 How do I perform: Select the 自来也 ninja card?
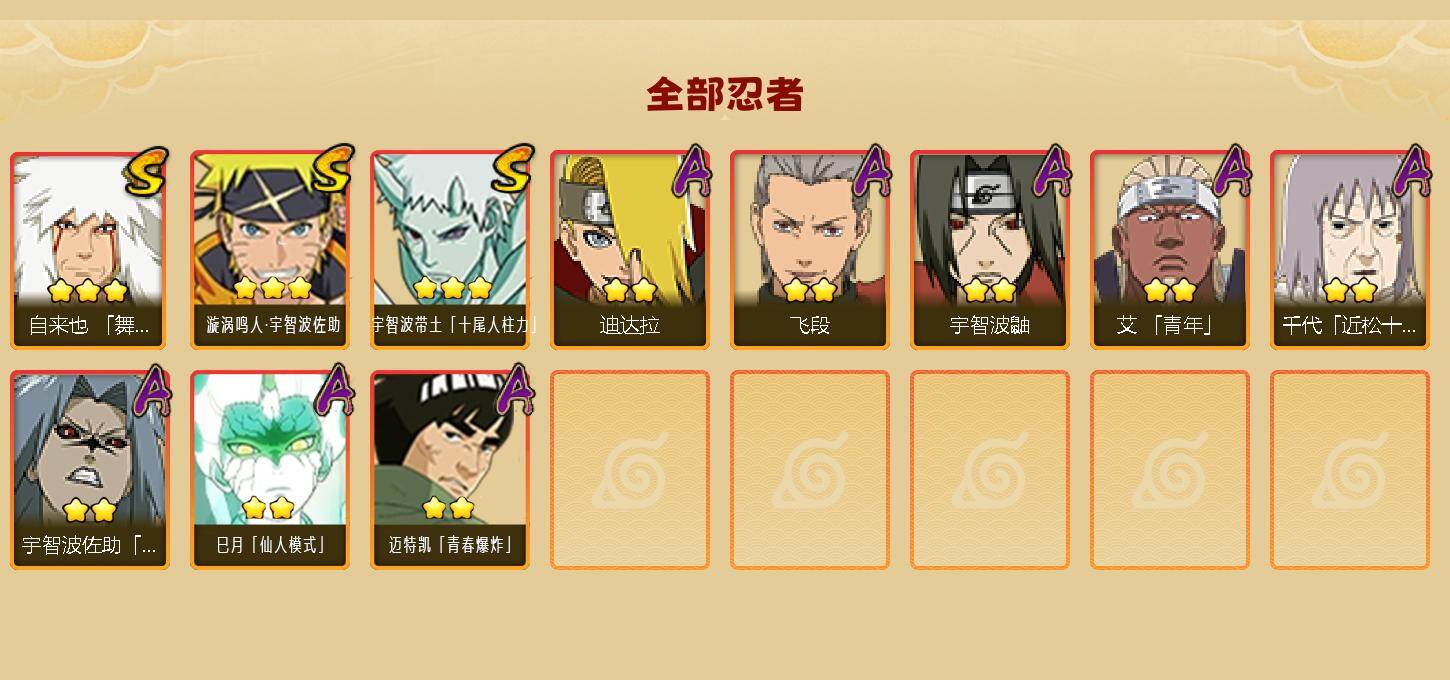(x=89, y=250)
